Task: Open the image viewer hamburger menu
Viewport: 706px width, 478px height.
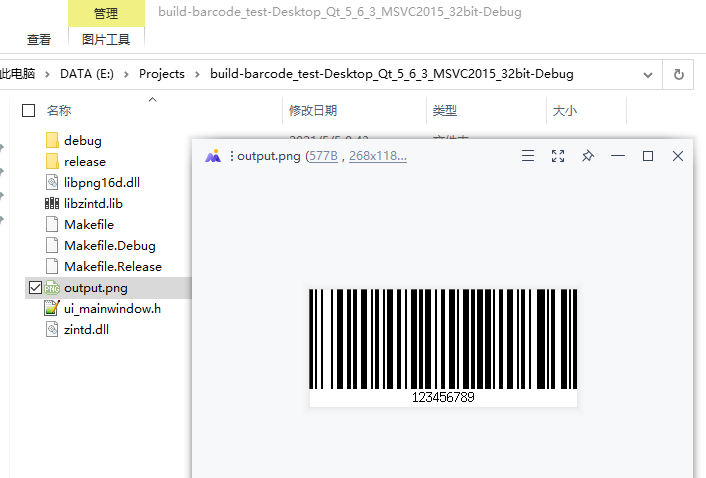Action: click(x=528, y=156)
